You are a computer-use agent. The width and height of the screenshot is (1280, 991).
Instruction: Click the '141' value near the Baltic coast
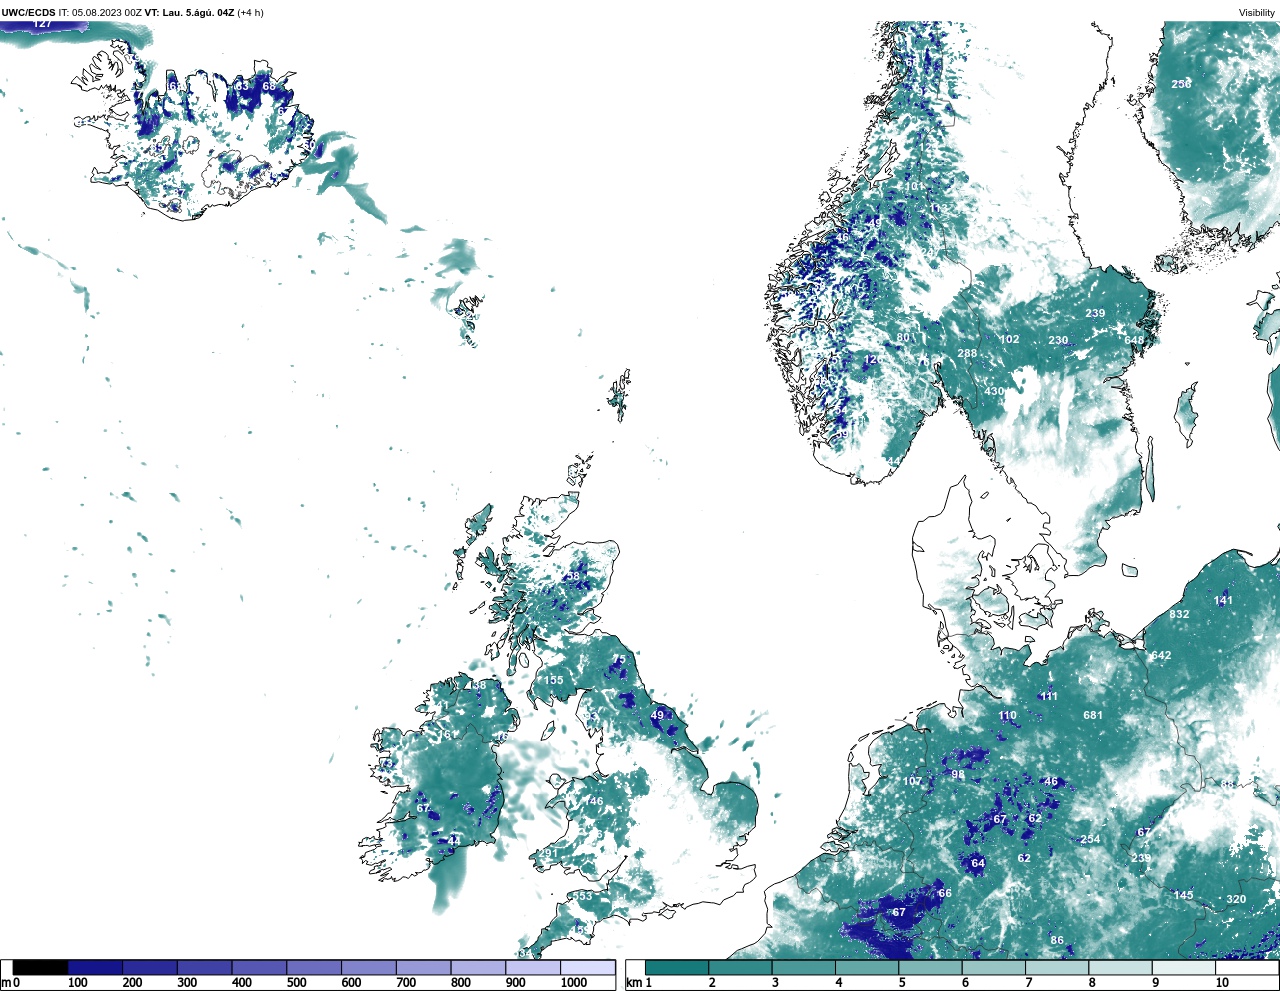(1224, 600)
